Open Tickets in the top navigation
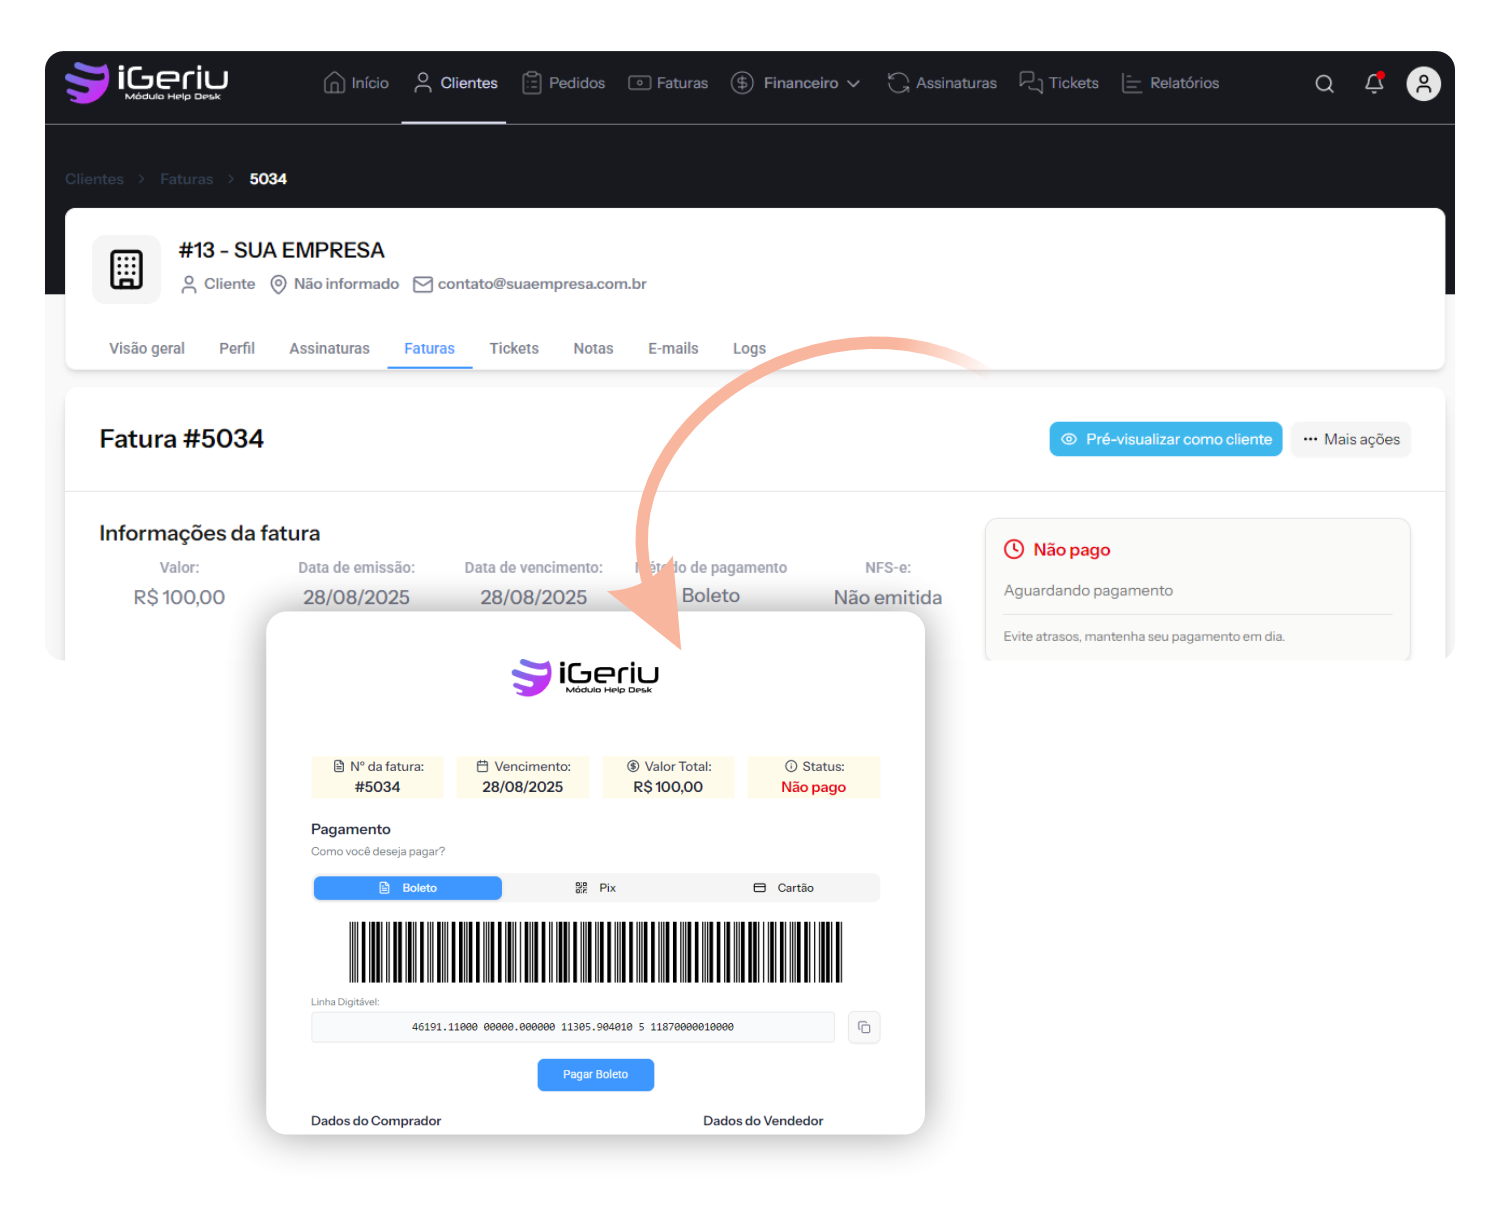The height and width of the screenshot is (1213, 1500). click(x=1059, y=83)
